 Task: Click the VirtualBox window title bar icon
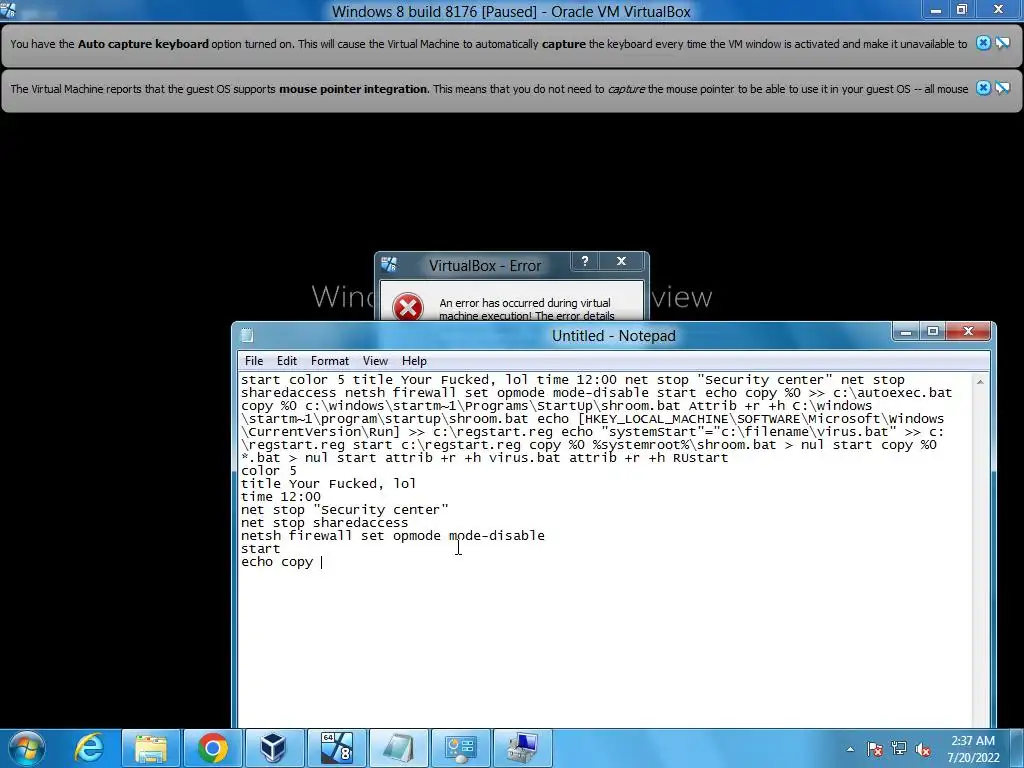tap(8, 10)
